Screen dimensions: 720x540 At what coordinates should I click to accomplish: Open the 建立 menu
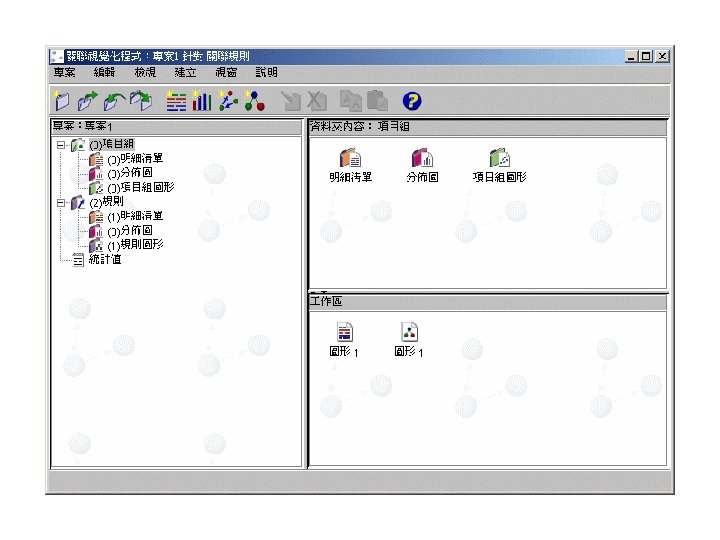185,73
